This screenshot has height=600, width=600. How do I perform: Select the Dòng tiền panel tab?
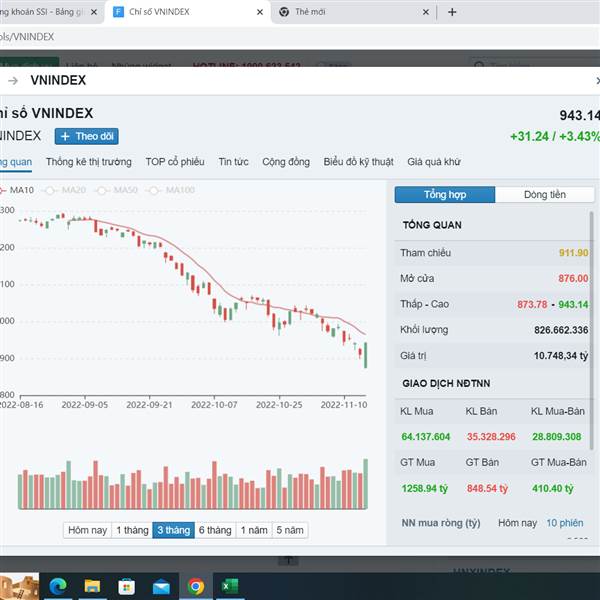(x=545, y=194)
